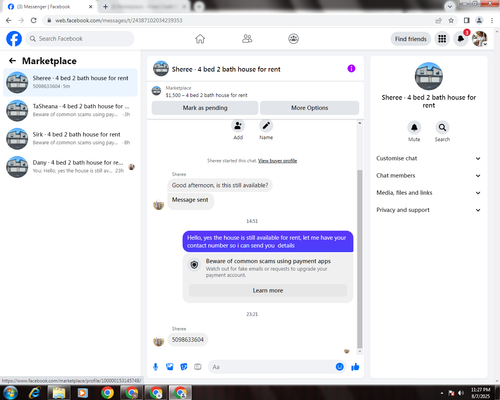This screenshot has height=400, width=500.
Task: Attach a photo using the image icon
Action: tap(170, 367)
